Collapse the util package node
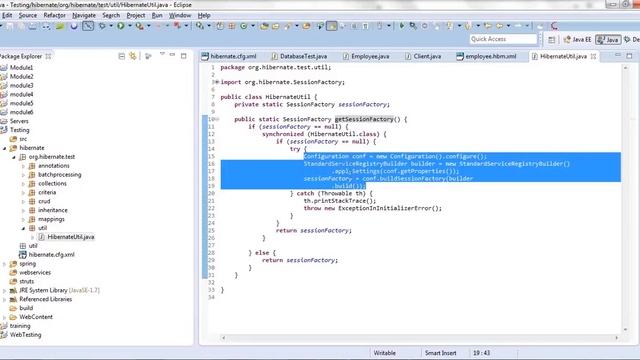 [x=23, y=228]
